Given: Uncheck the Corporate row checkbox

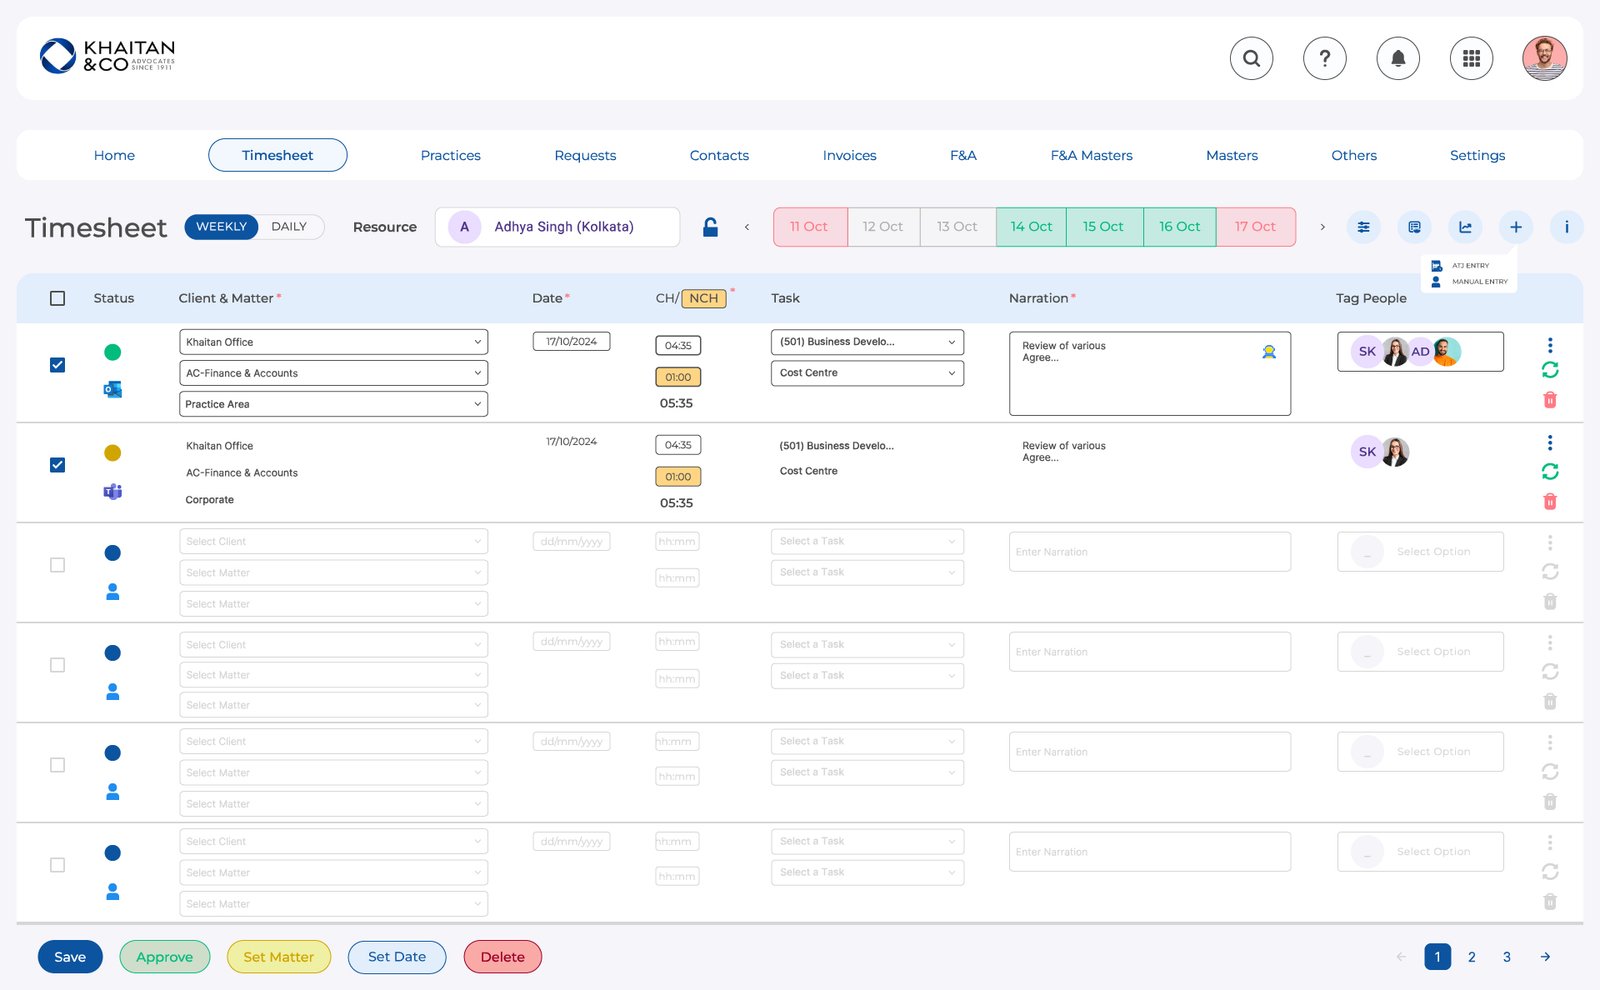Looking at the screenshot, I should pos(57,465).
